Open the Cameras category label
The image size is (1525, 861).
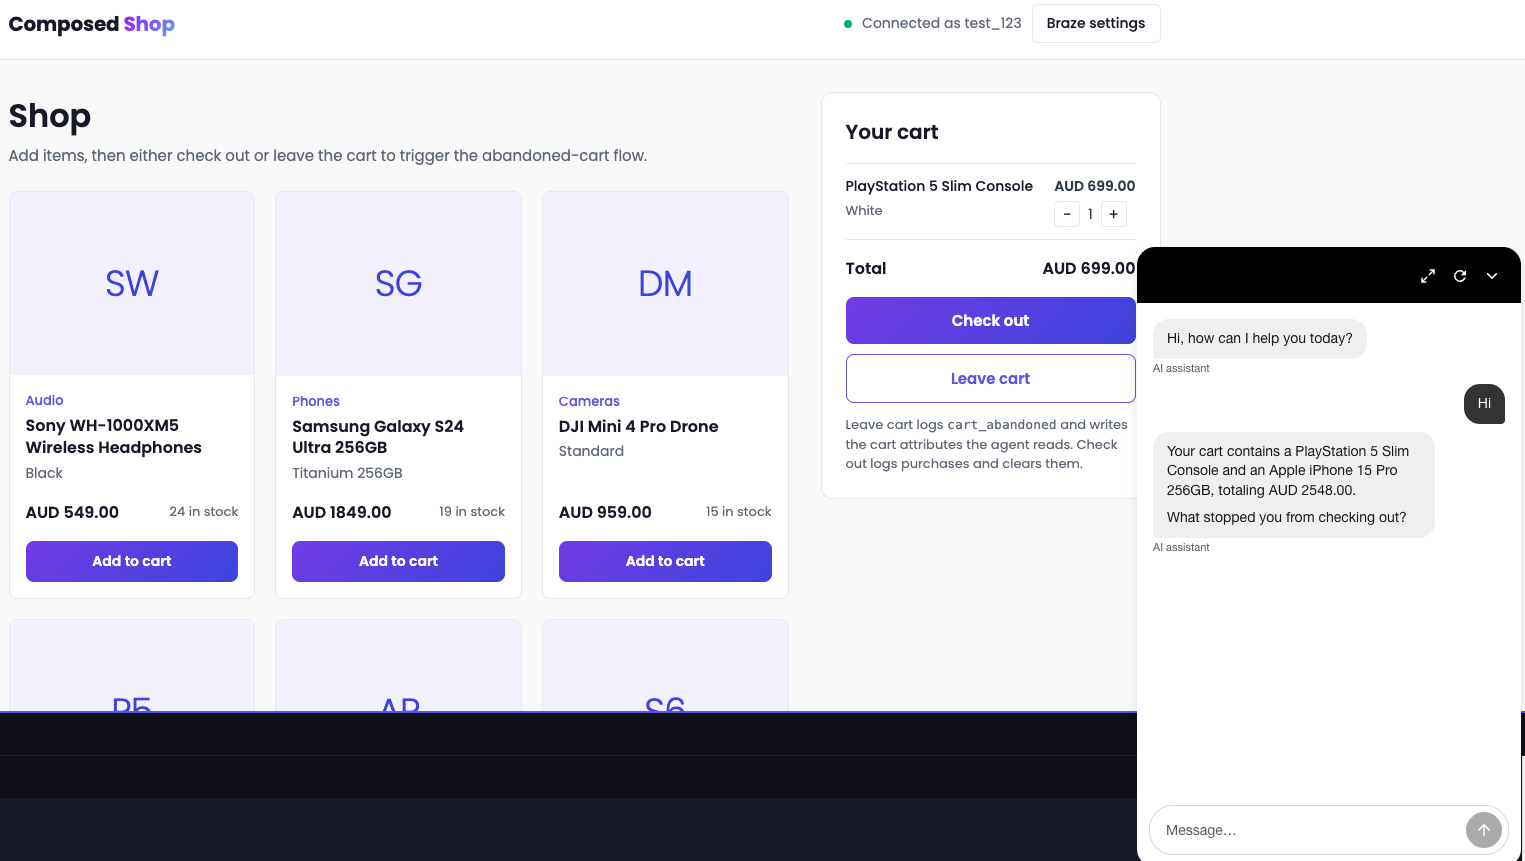tap(589, 401)
